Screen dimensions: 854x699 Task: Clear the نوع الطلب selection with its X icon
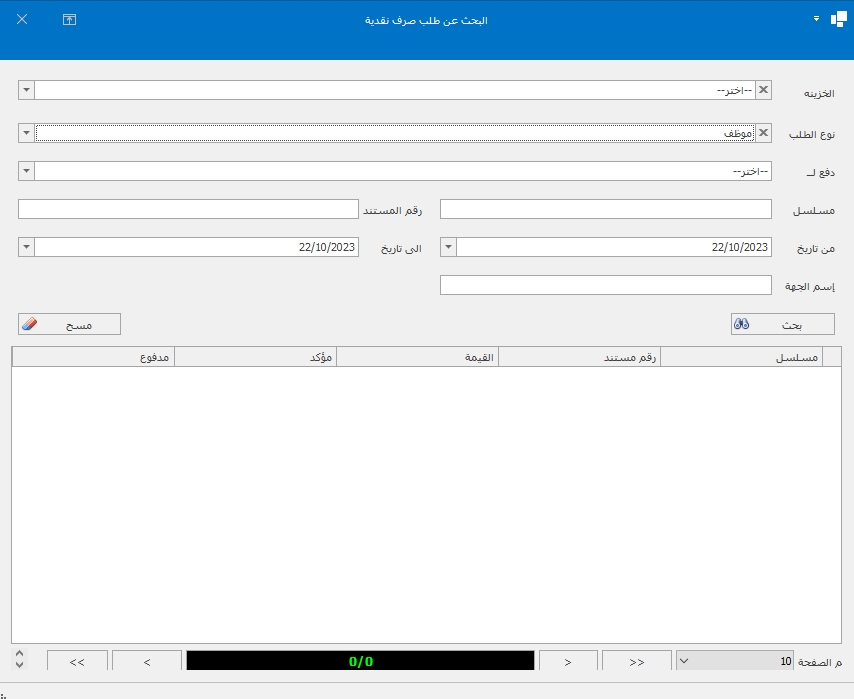(764, 132)
